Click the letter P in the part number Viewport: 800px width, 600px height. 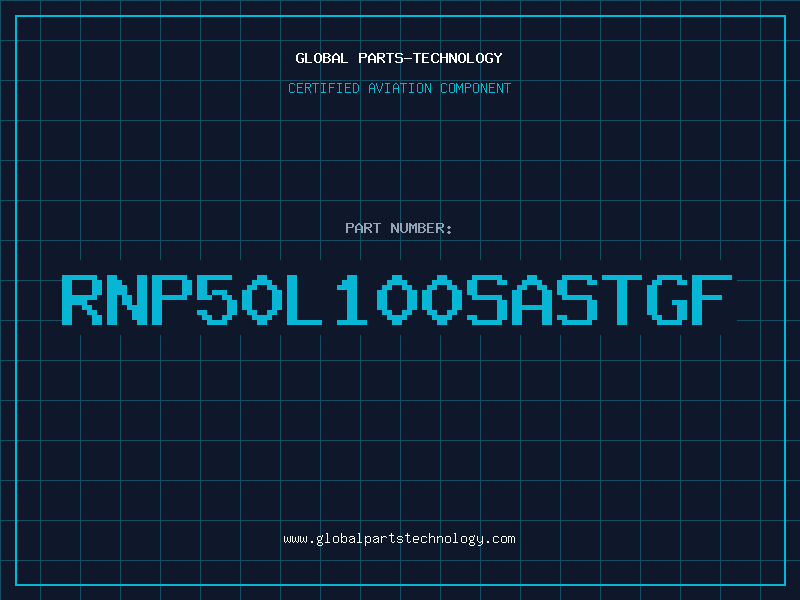[x=172, y=299]
